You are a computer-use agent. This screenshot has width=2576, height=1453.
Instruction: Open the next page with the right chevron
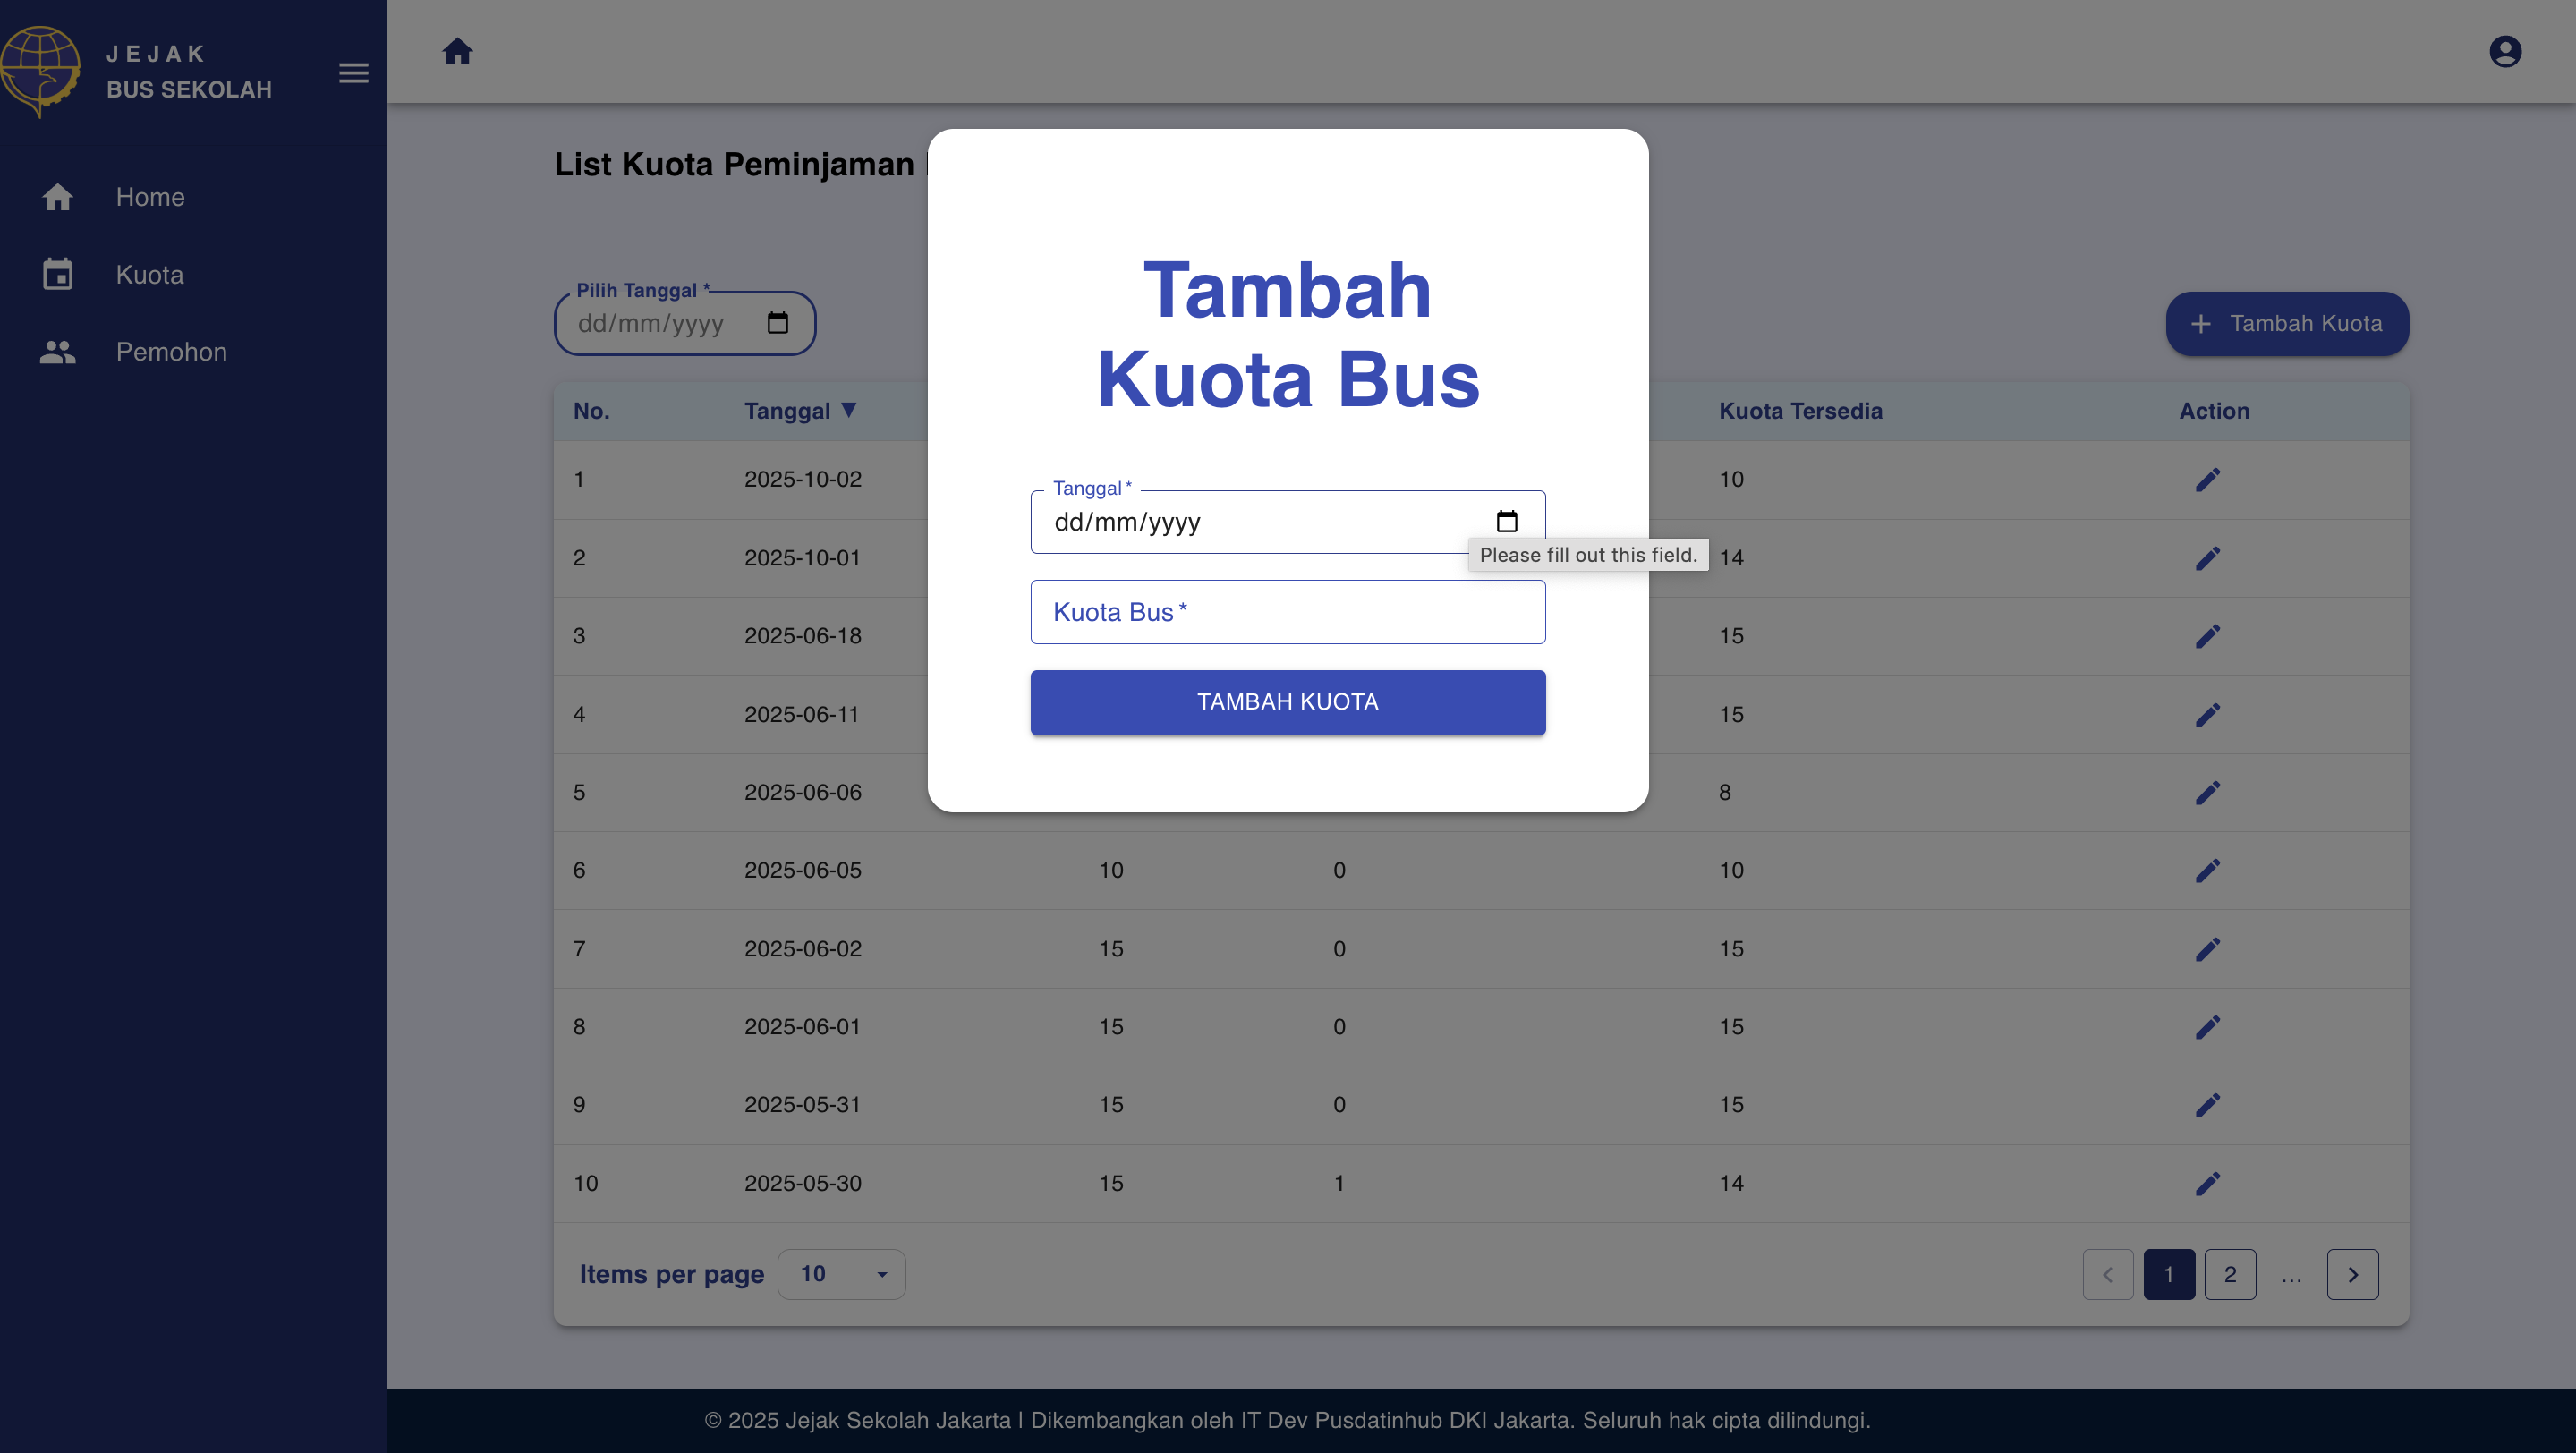tap(2352, 1274)
